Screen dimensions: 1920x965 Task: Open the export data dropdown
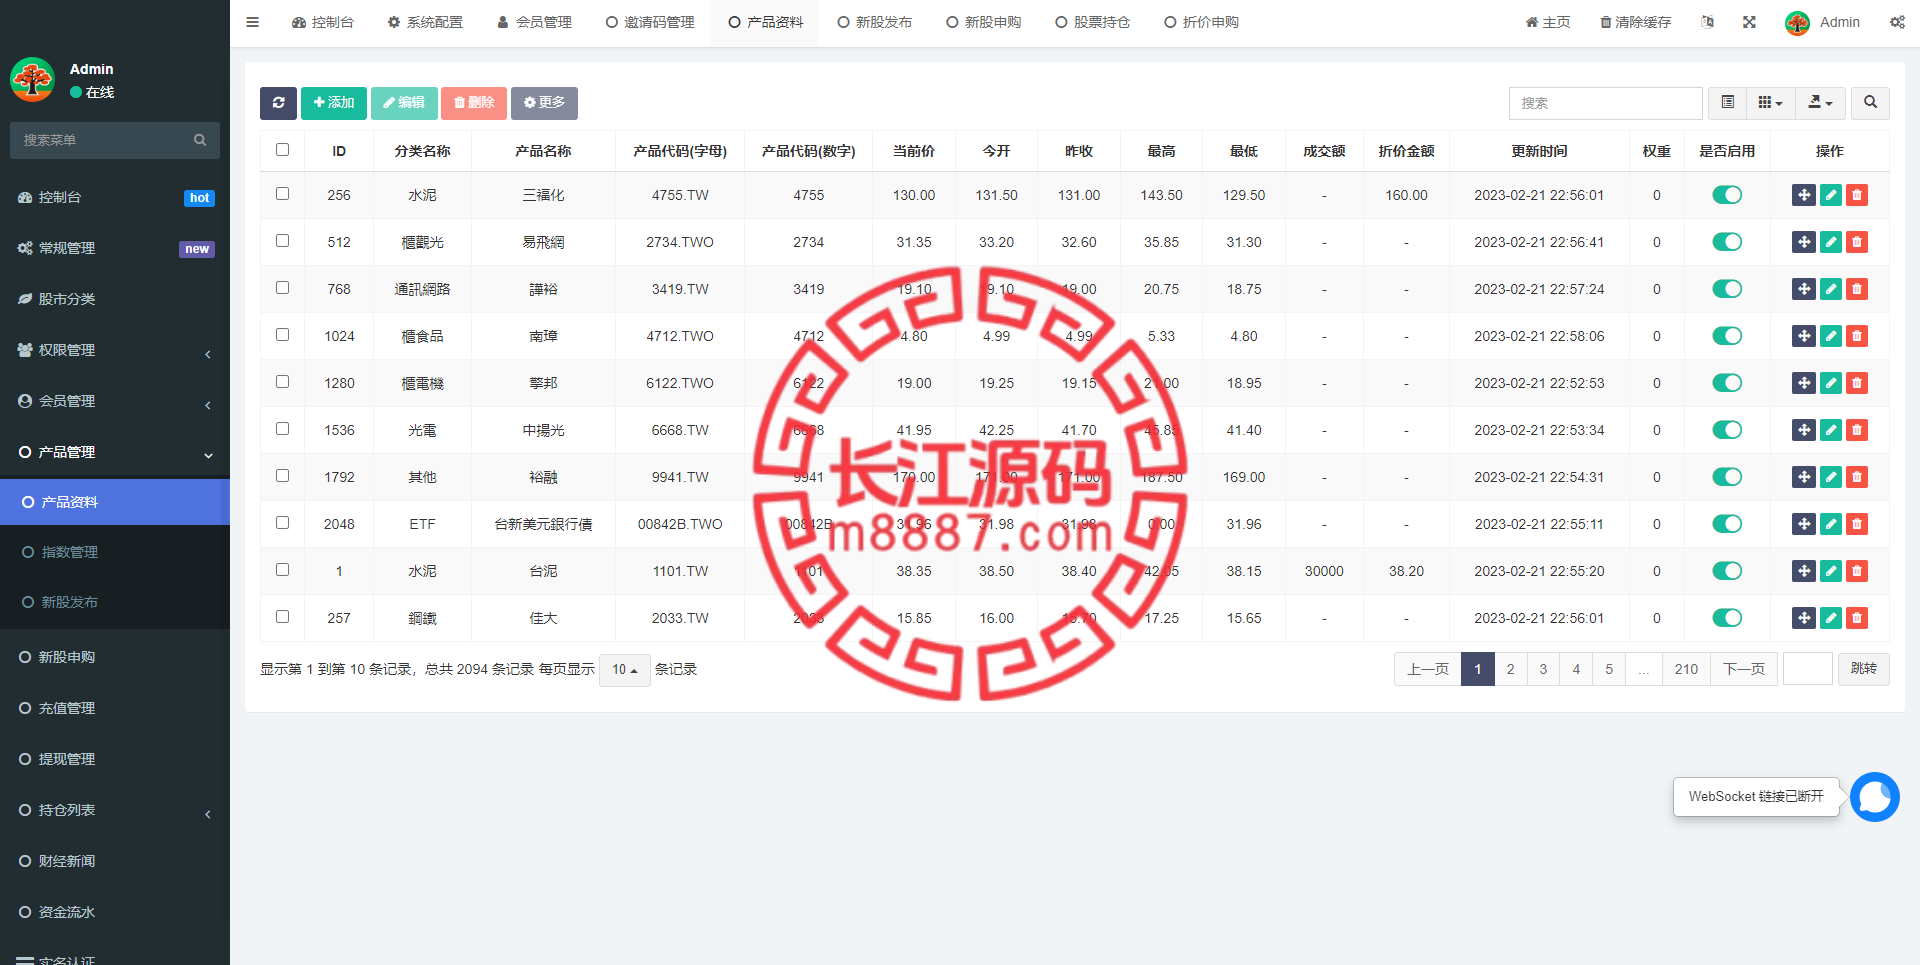(1820, 103)
